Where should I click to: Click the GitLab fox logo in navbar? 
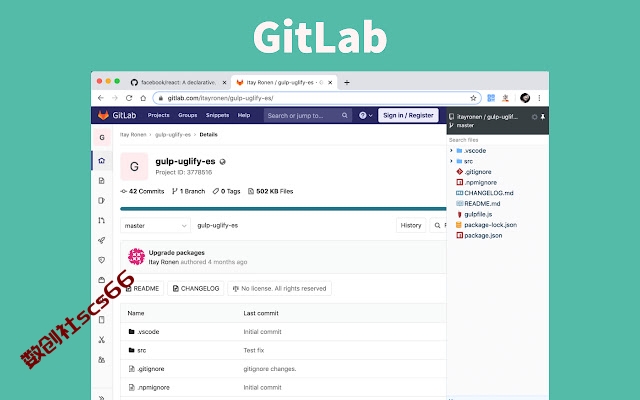point(103,115)
